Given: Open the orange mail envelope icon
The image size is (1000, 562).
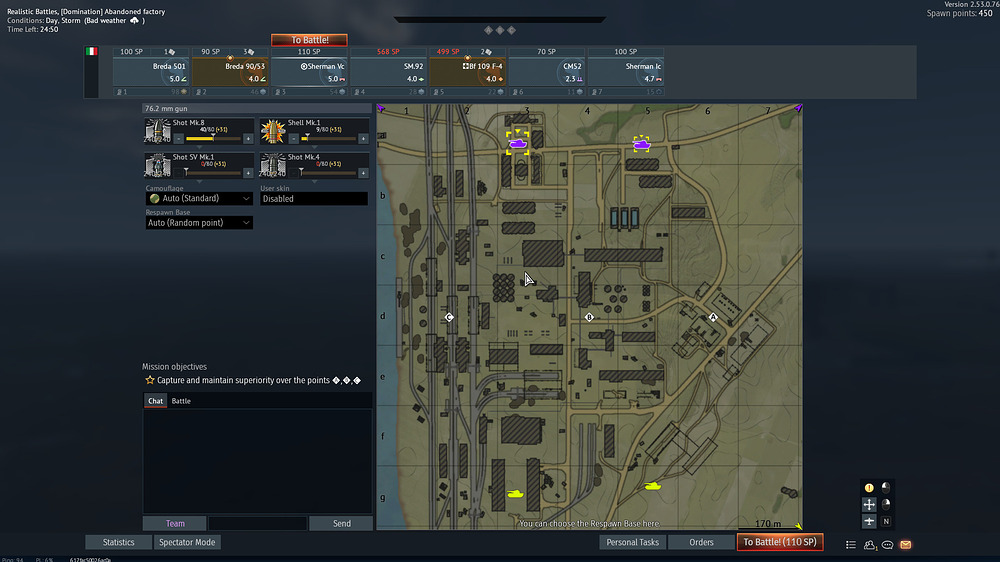Looking at the screenshot, I should tap(906, 545).
